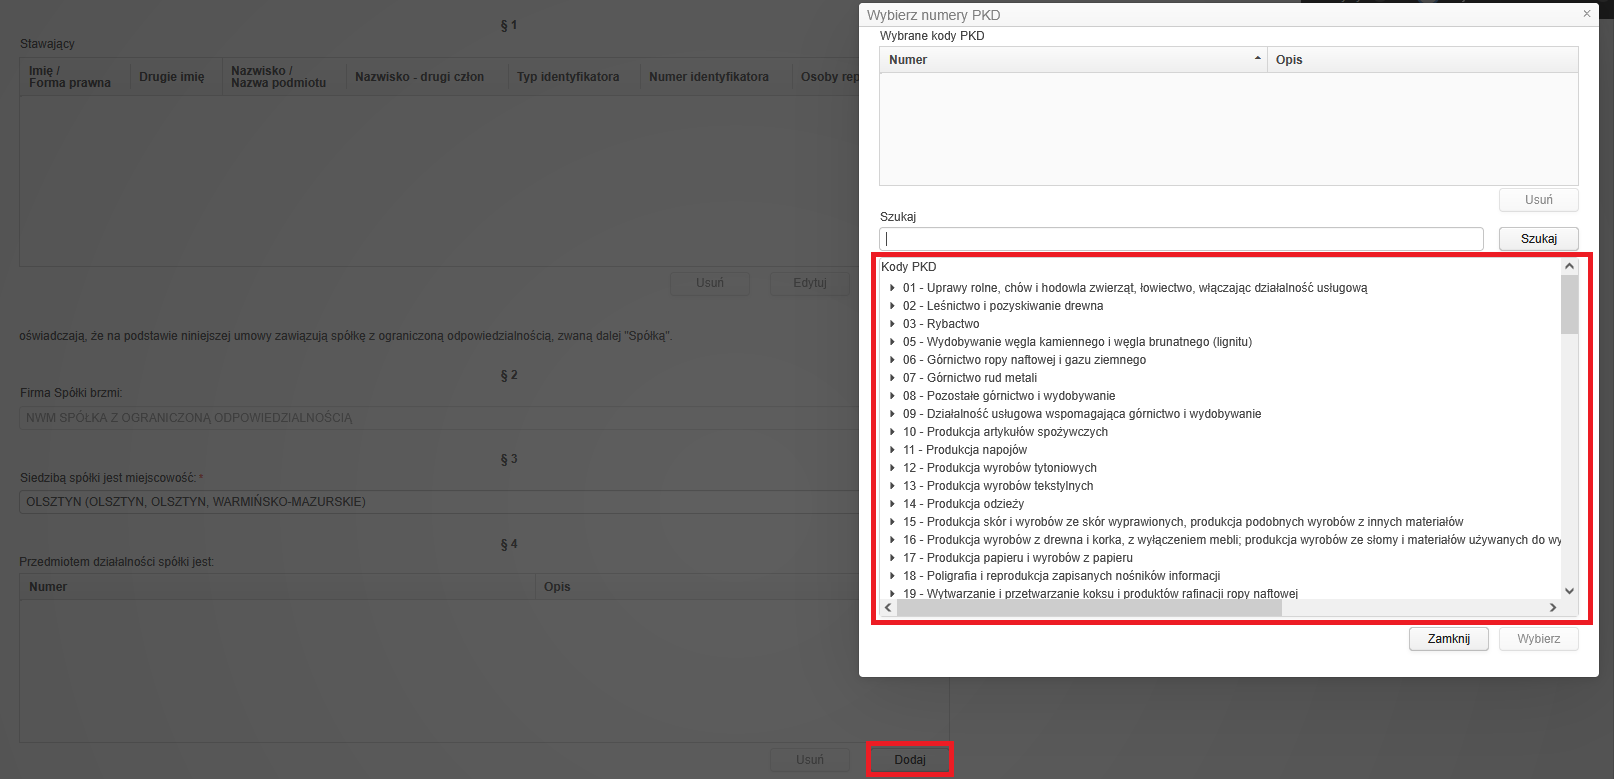Click the Szukaj search button
Screen dimensions: 1614x779
point(1538,239)
